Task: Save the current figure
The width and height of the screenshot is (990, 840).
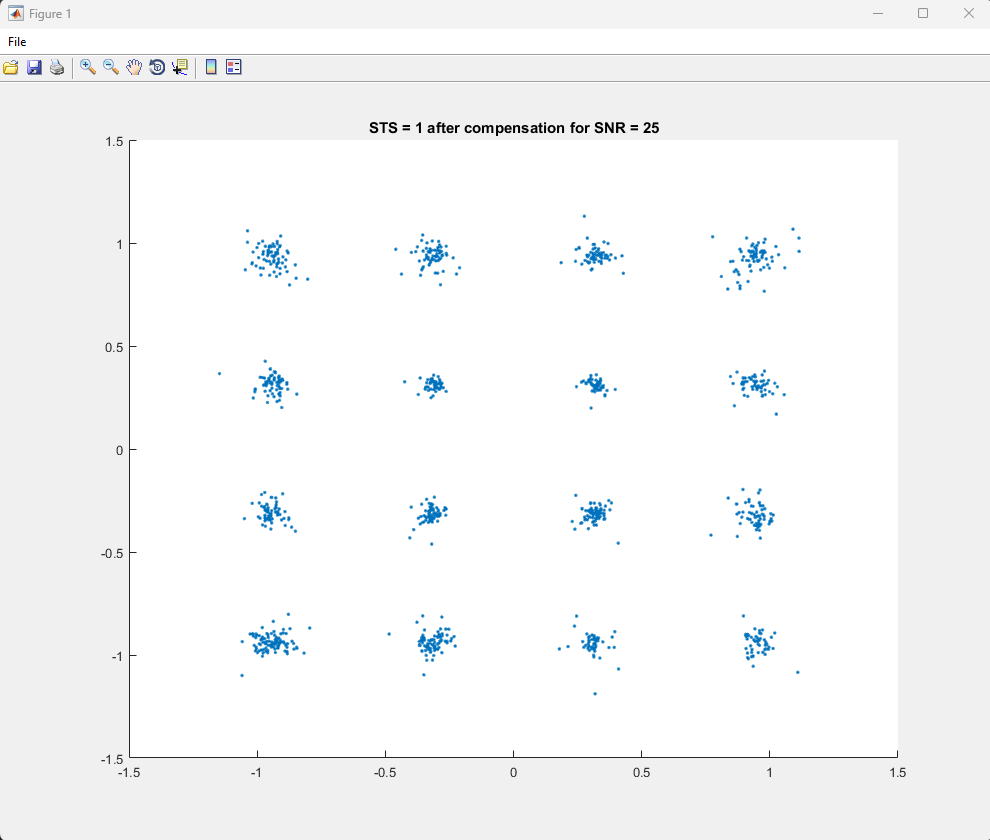Action: coord(34,67)
